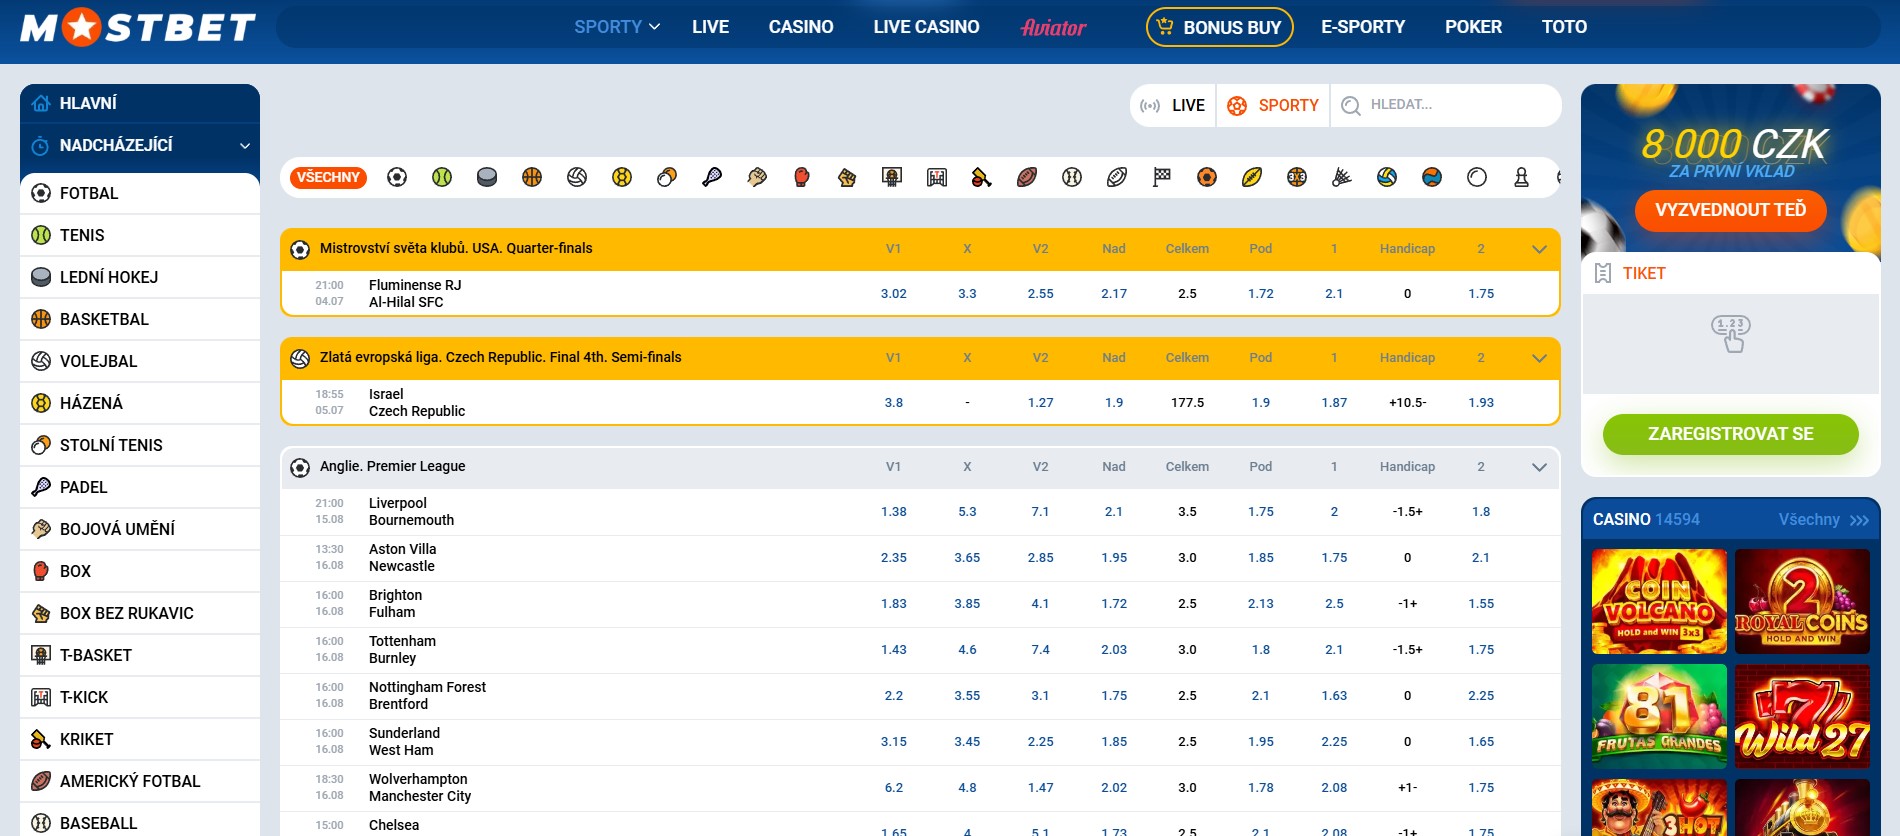Open LEDNÍ HOKEJ in the sidebar
This screenshot has width=1900, height=836.
point(140,277)
